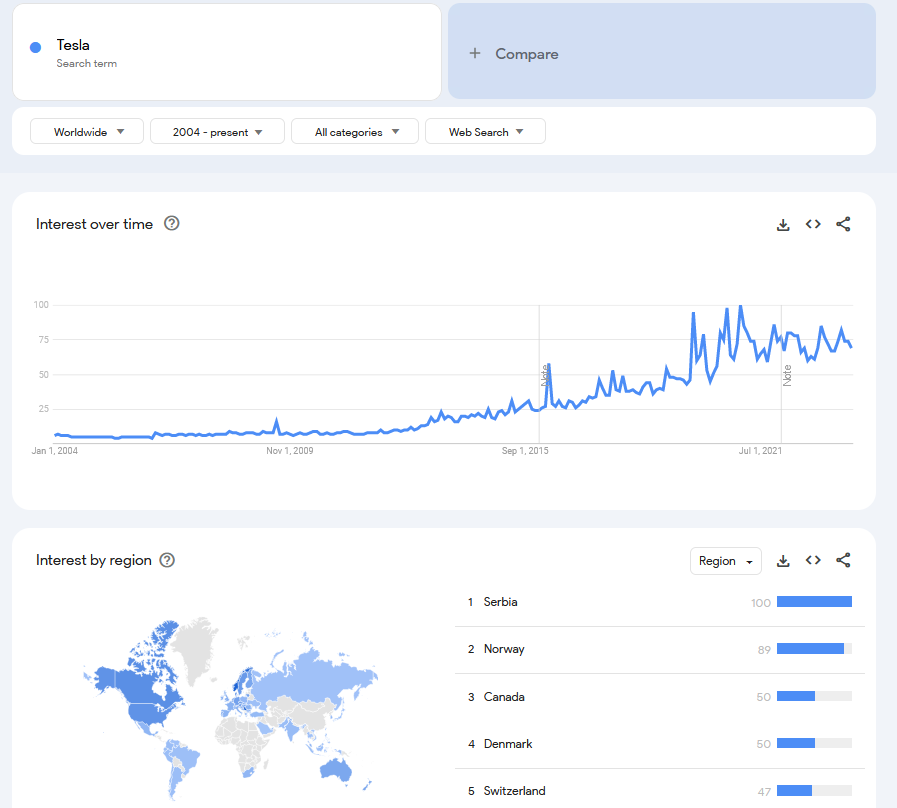The width and height of the screenshot is (897, 808).
Task: Open the 2004 - present time range dropdown
Action: [217, 132]
